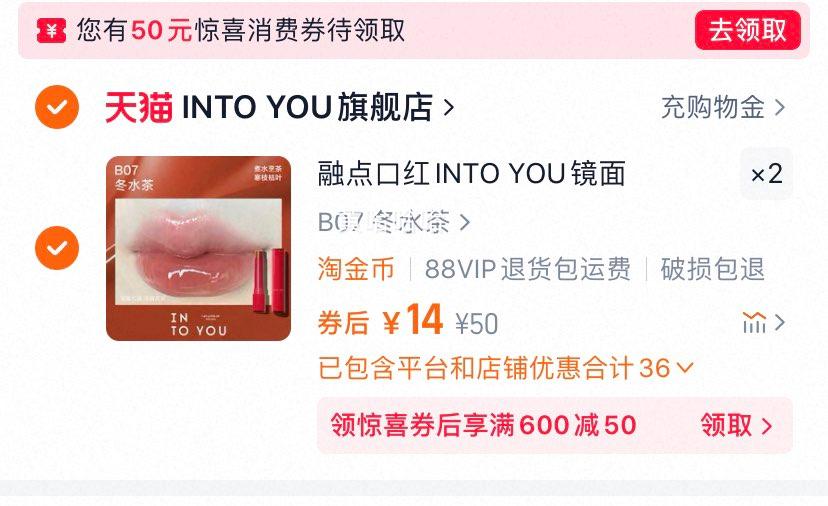Click the 去领取 button
The image size is (828, 506).
pyautogui.click(x=747, y=30)
